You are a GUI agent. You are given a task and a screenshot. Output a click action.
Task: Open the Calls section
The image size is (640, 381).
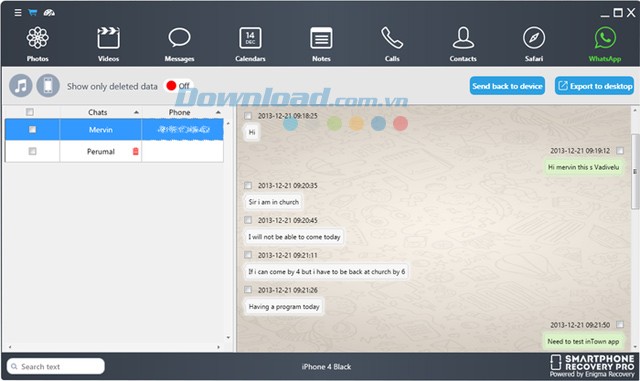point(392,44)
